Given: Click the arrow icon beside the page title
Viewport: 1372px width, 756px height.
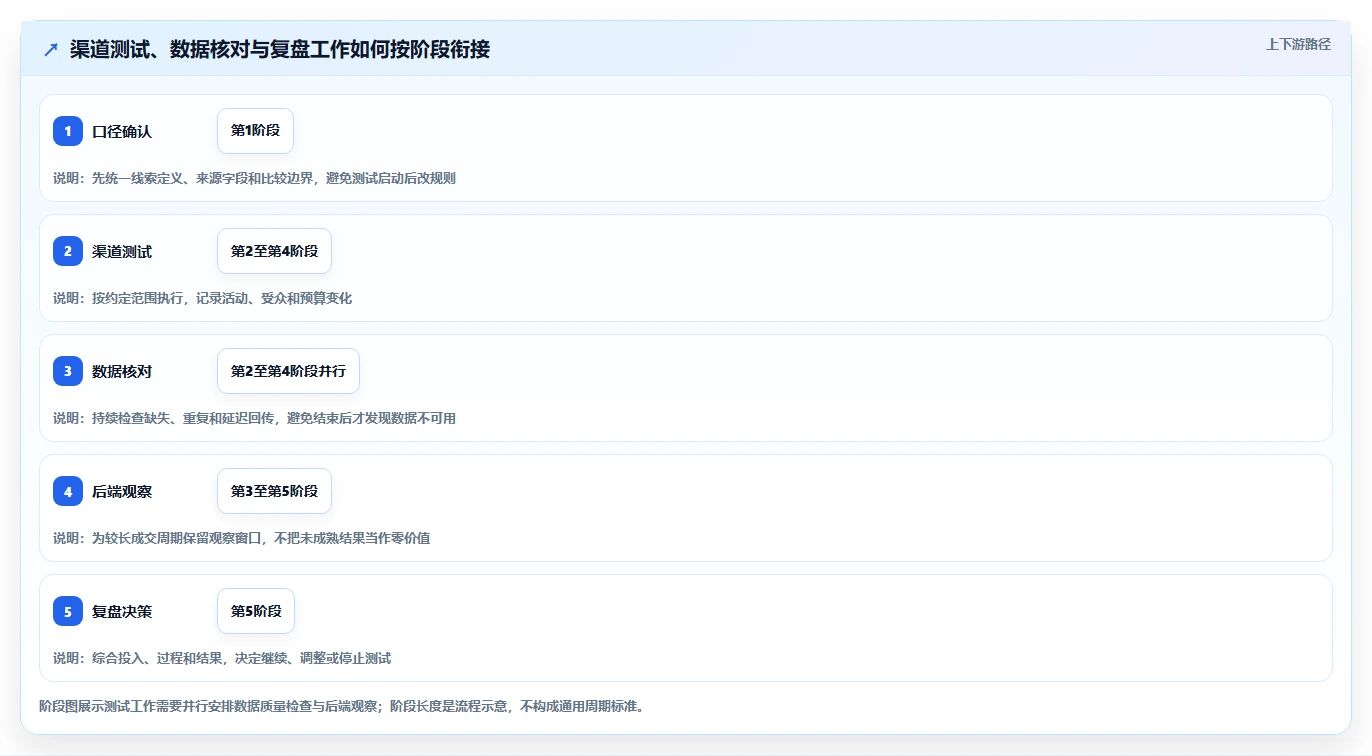Looking at the screenshot, I should coord(51,49).
